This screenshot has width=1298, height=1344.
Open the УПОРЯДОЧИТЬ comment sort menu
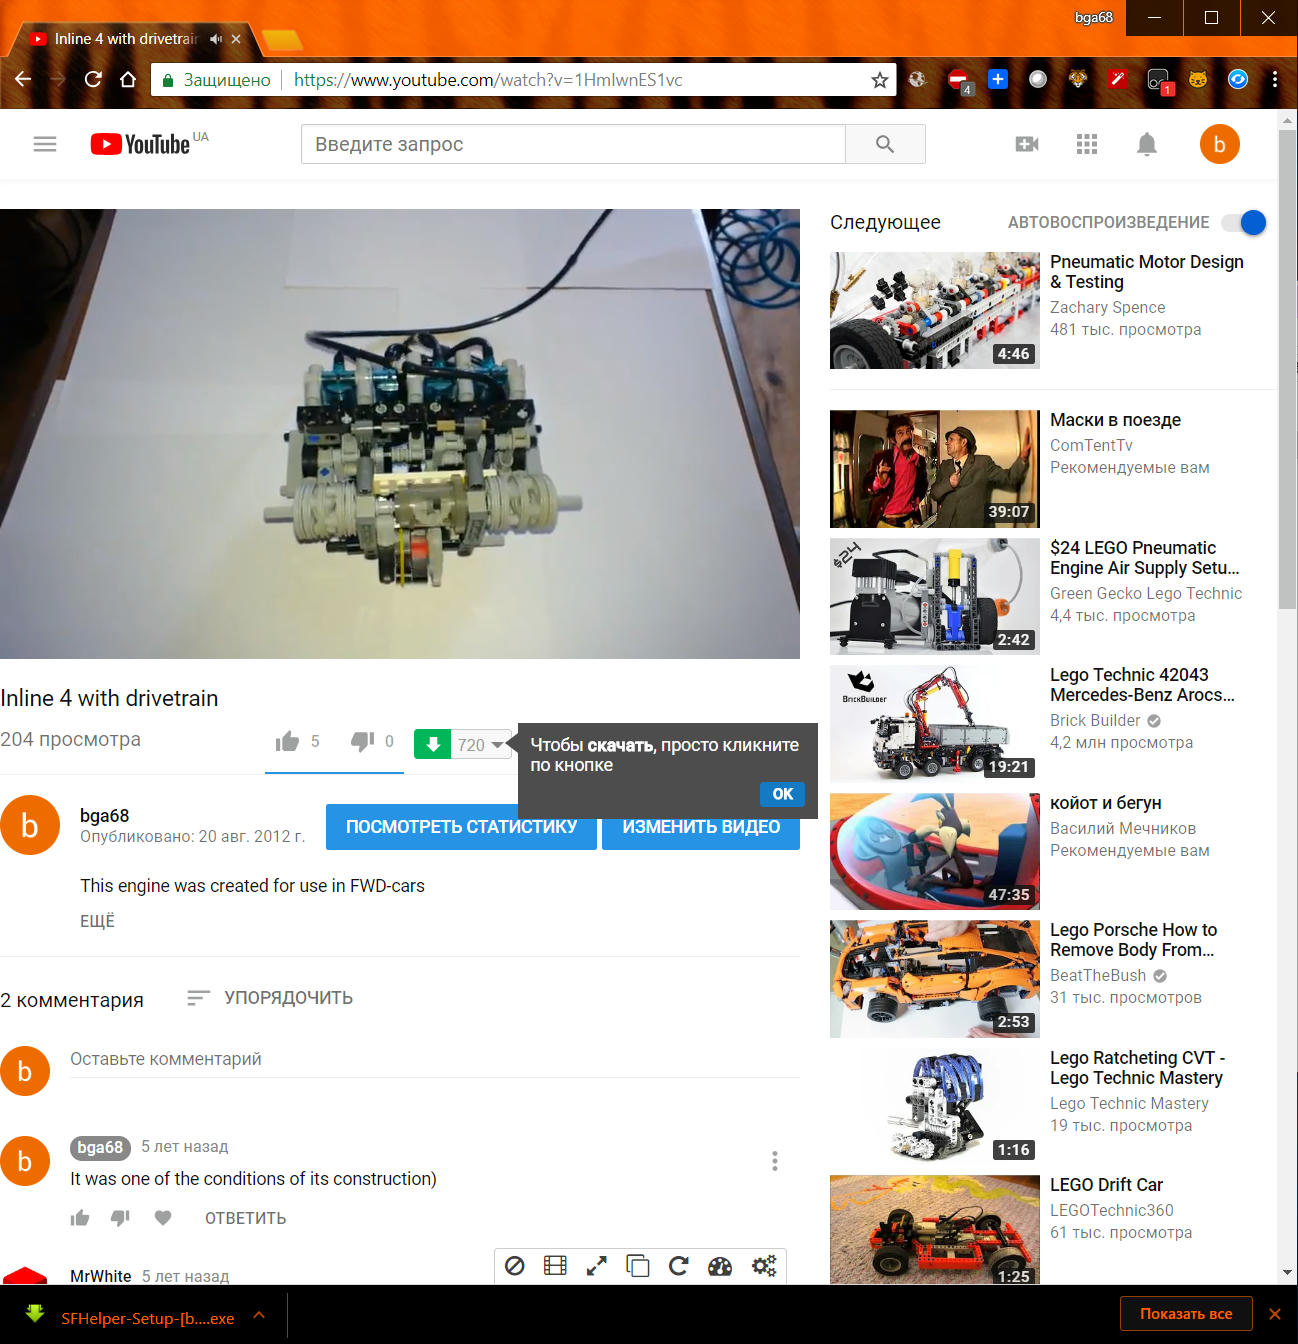pyautogui.click(x=270, y=998)
